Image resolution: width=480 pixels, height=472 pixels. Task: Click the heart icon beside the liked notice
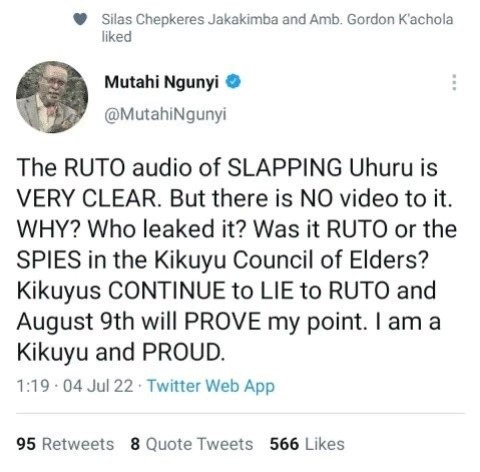80,19
